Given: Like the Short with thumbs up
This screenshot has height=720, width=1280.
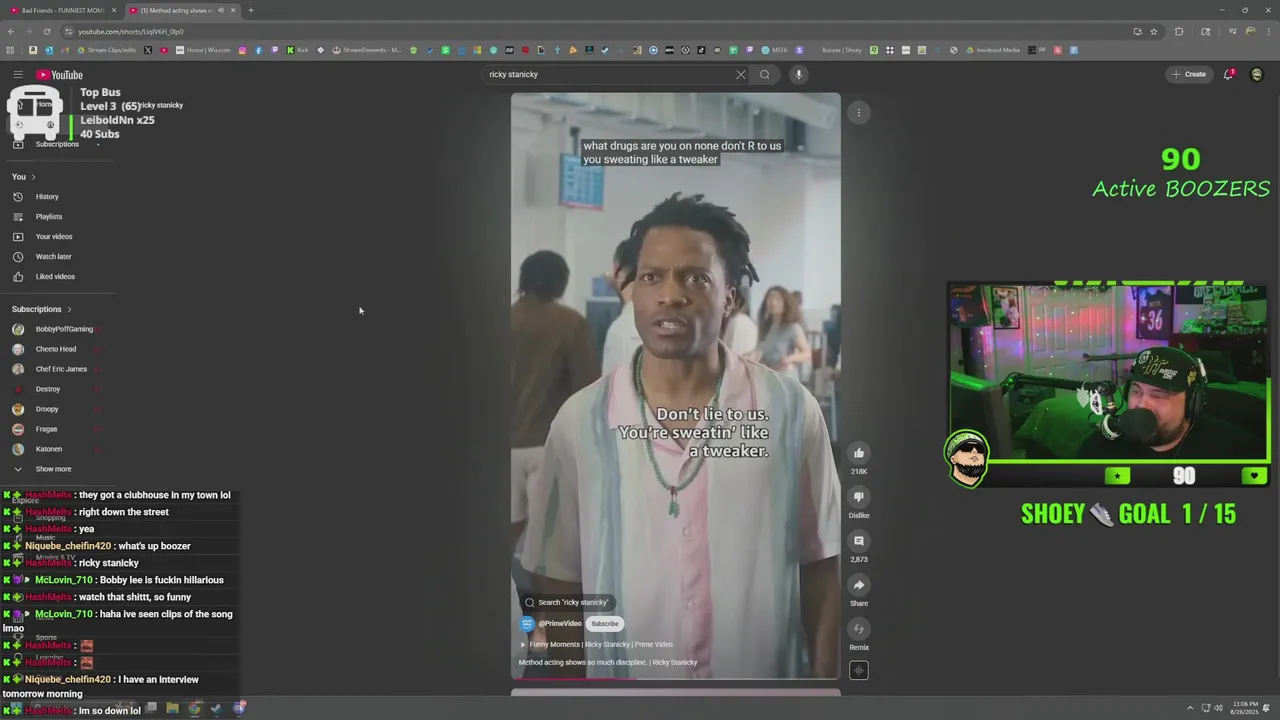Looking at the screenshot, I should (x=858, y=452).
